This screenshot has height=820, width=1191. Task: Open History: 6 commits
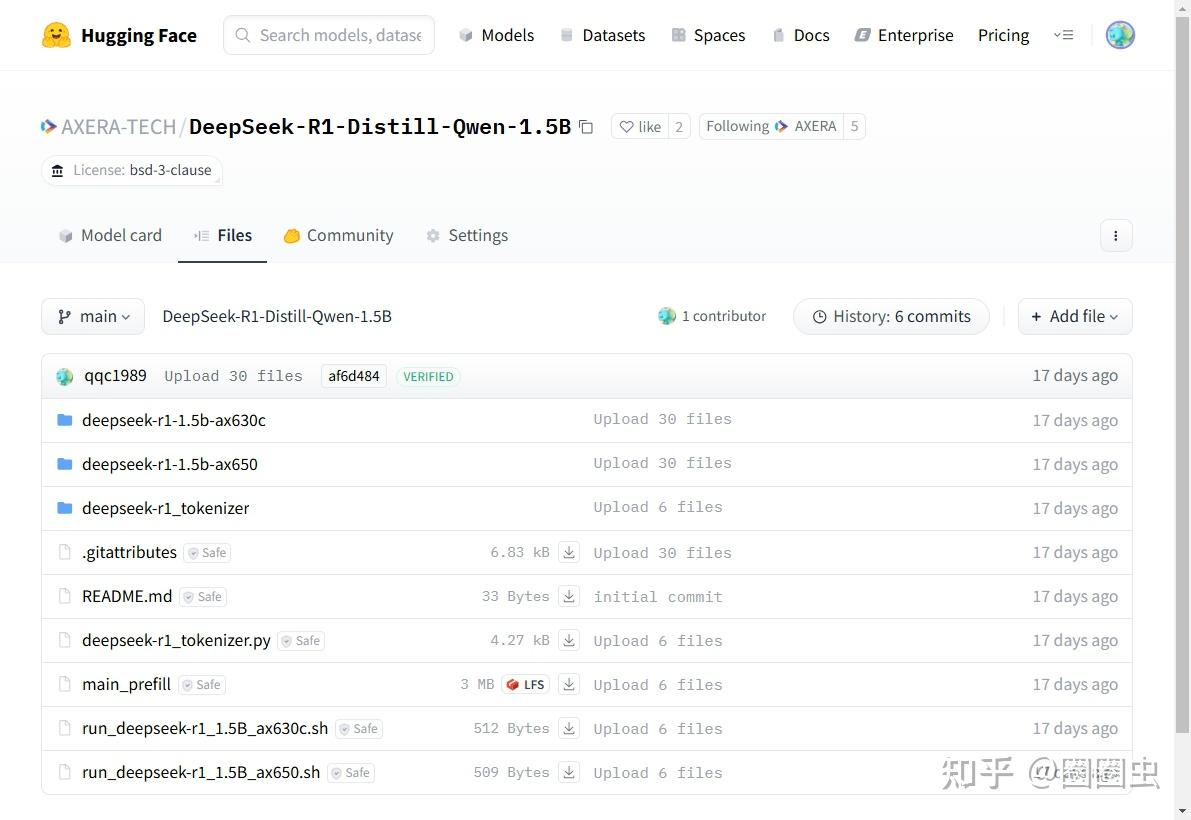click(890, 316)
